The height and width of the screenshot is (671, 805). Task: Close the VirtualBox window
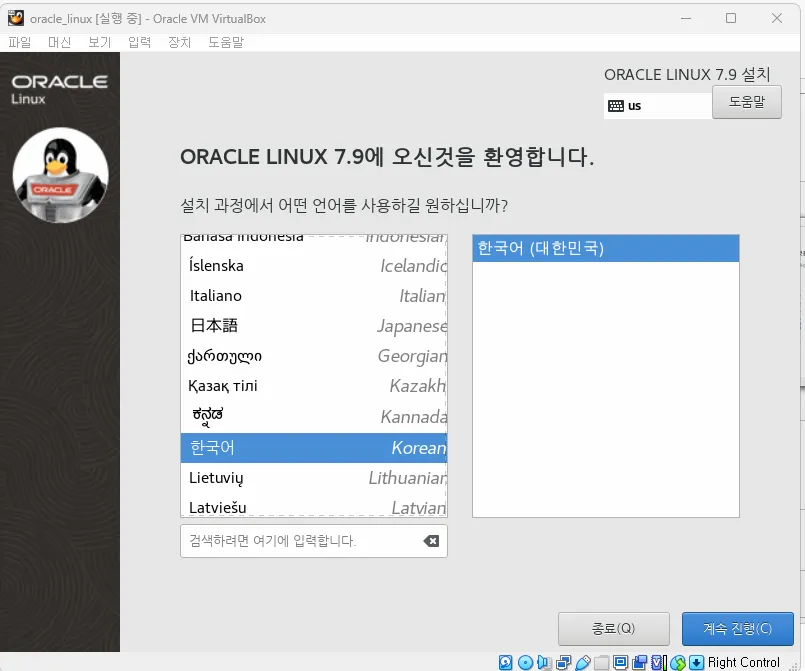(x=777, y=18)
